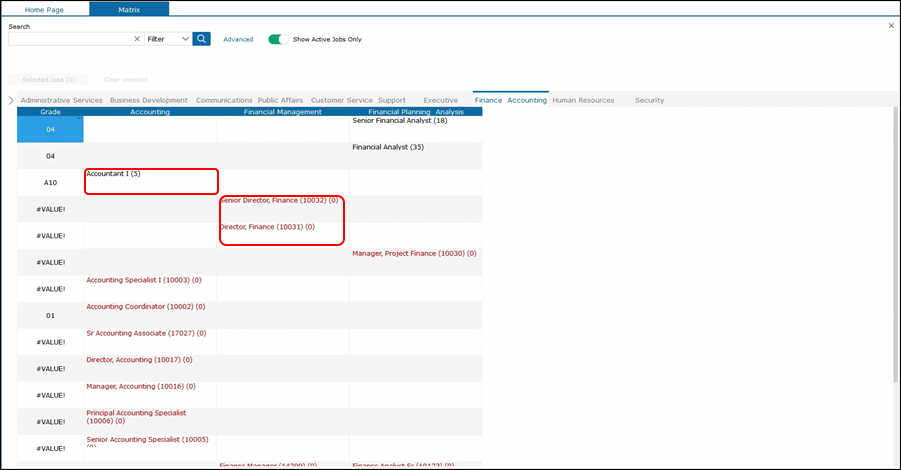This screenshot has width=901, height=470.
Task: Click inside the Search input field
Action: click(x=70, y=39)
